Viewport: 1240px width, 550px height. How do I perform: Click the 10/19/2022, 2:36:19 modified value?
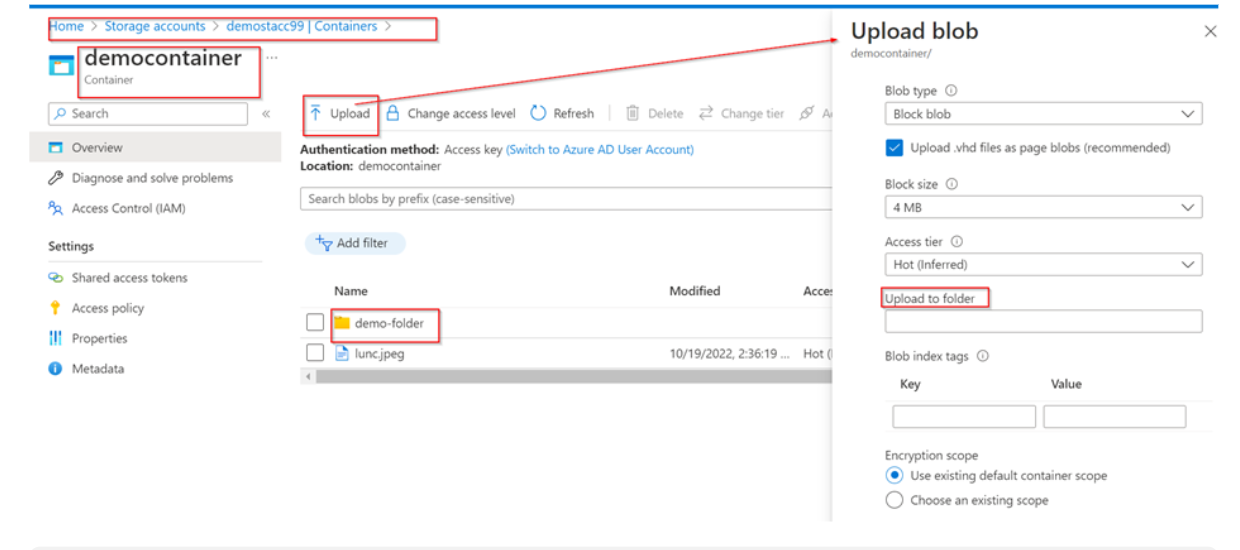click(x=730, y=354)
